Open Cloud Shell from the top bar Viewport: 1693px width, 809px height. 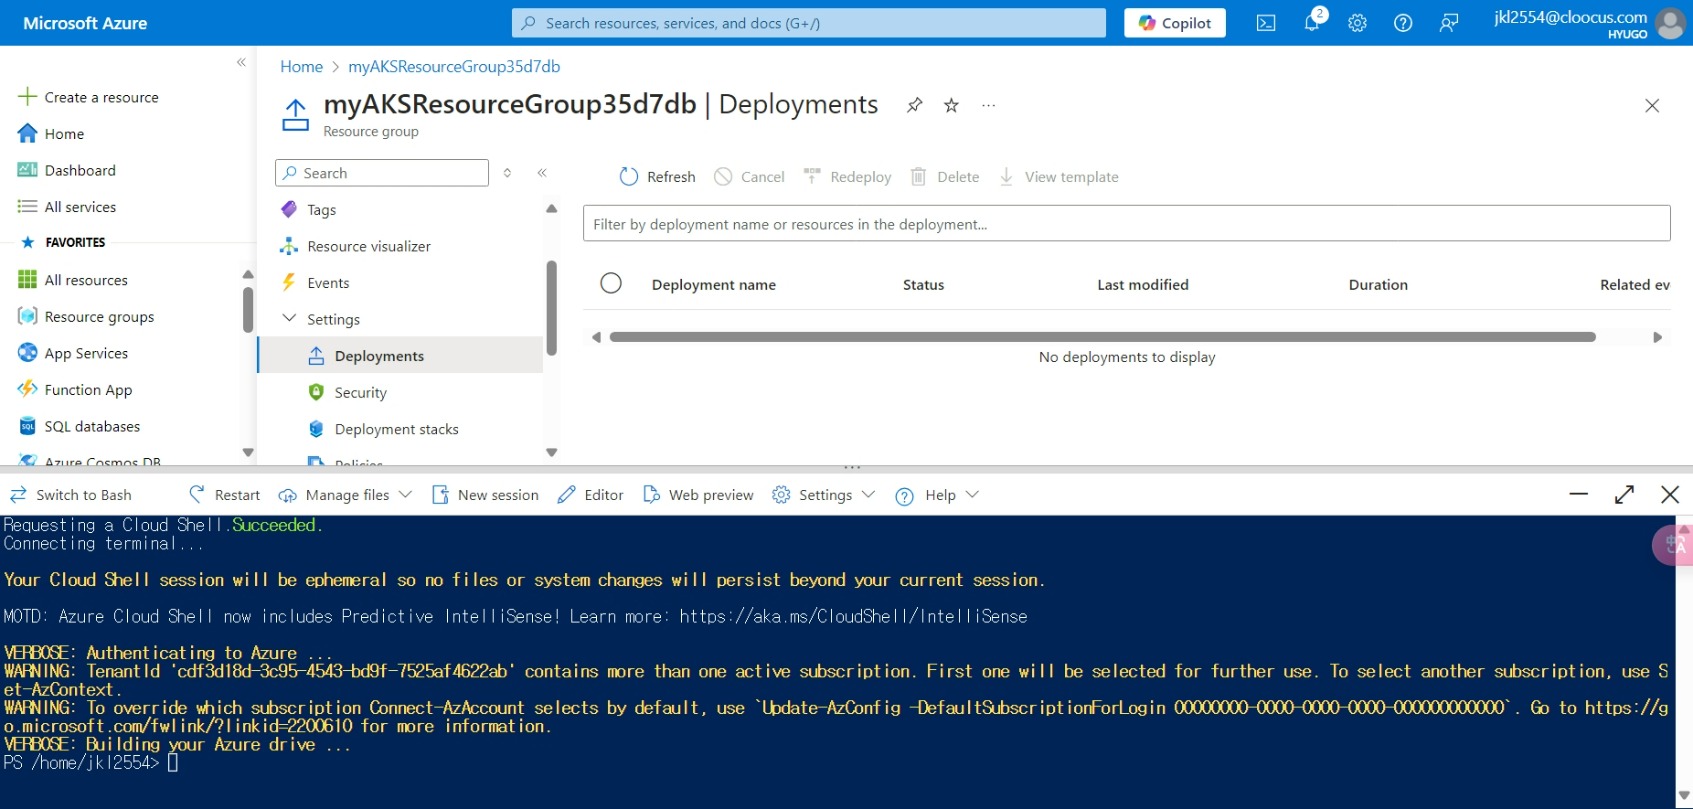(1266, 23)
